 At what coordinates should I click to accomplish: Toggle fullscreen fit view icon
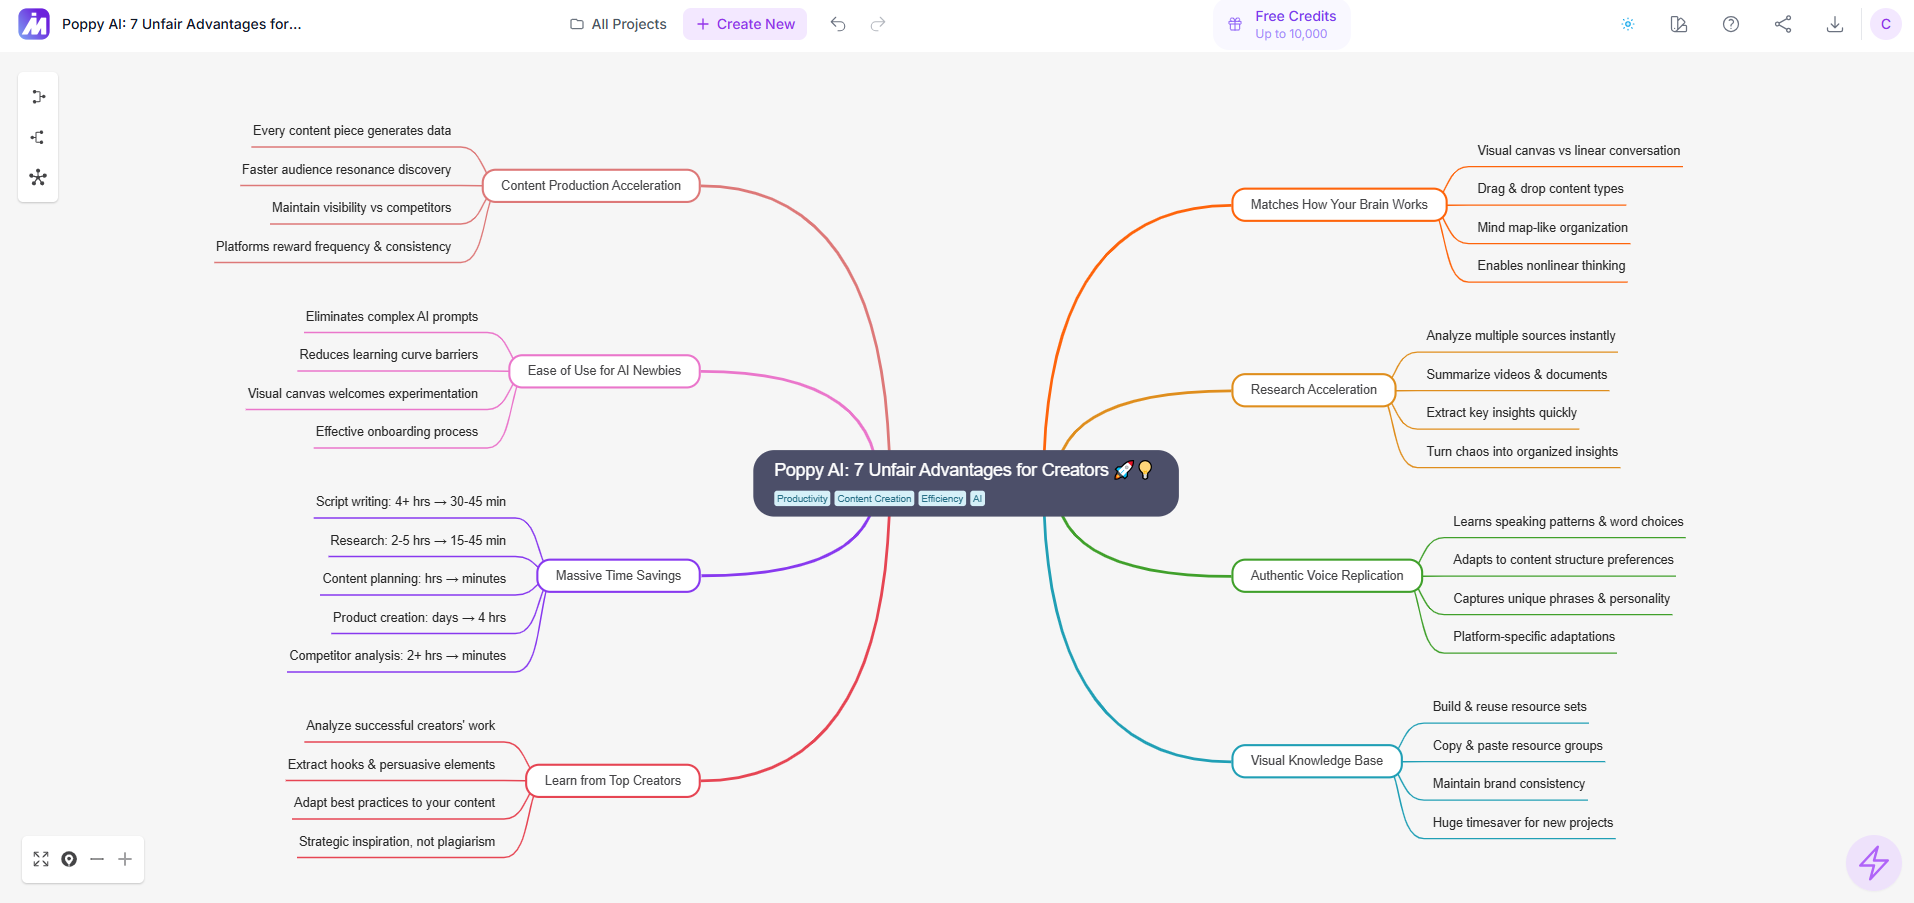pos(41,859)
